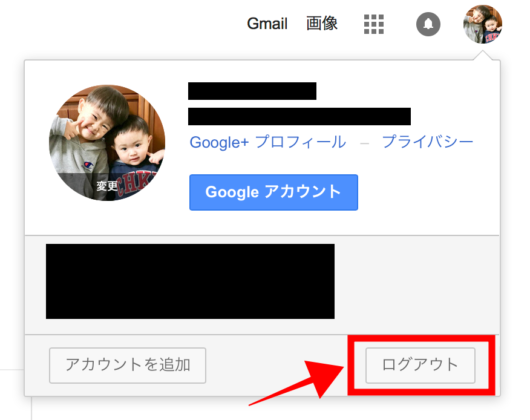Click the アカウントを追加 button

(x=127, y=365)
